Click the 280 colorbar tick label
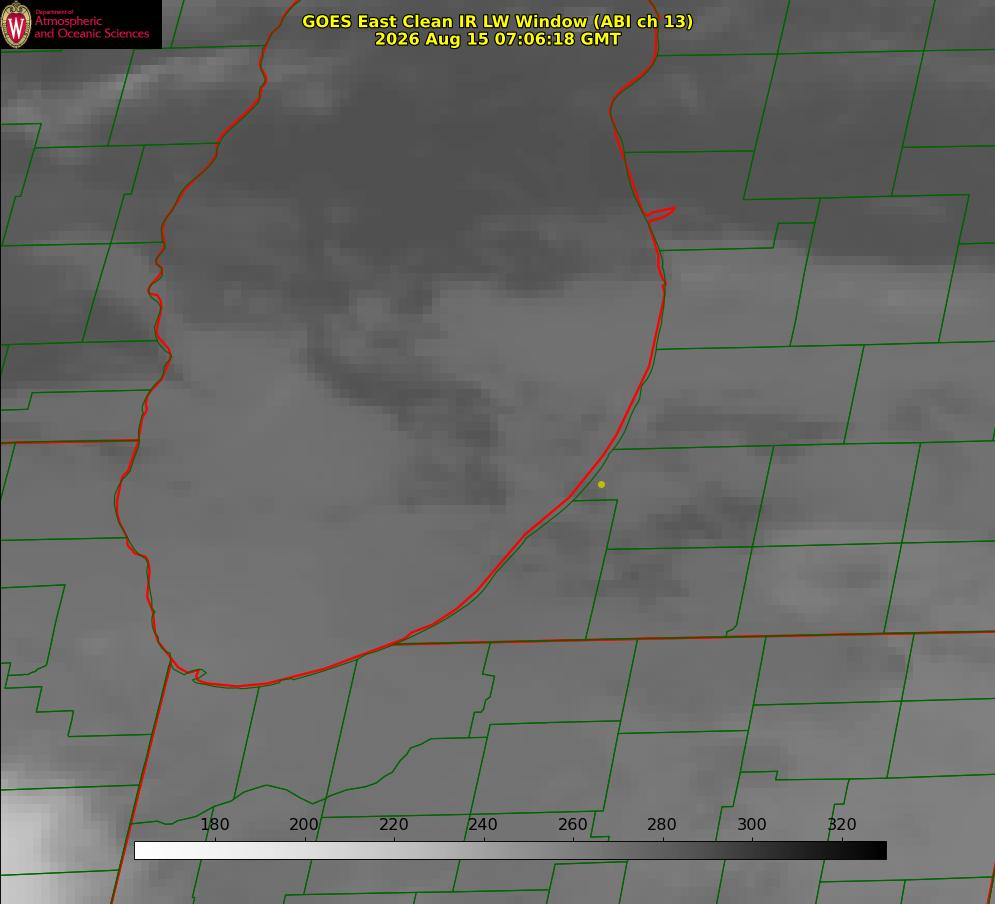This screenshot has width=995, height=904. (x=662, y=824)
